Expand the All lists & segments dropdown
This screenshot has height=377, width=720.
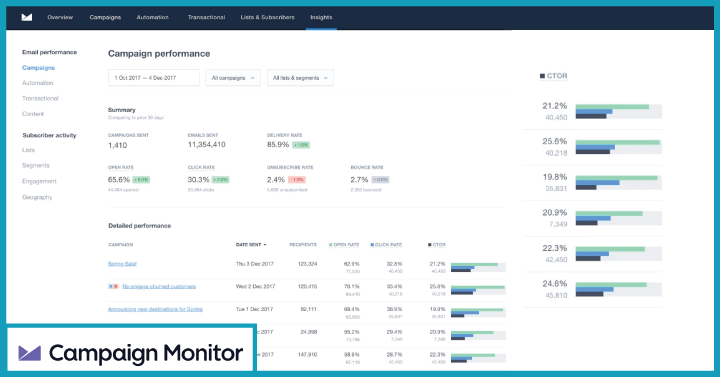[x=300, y=78]
